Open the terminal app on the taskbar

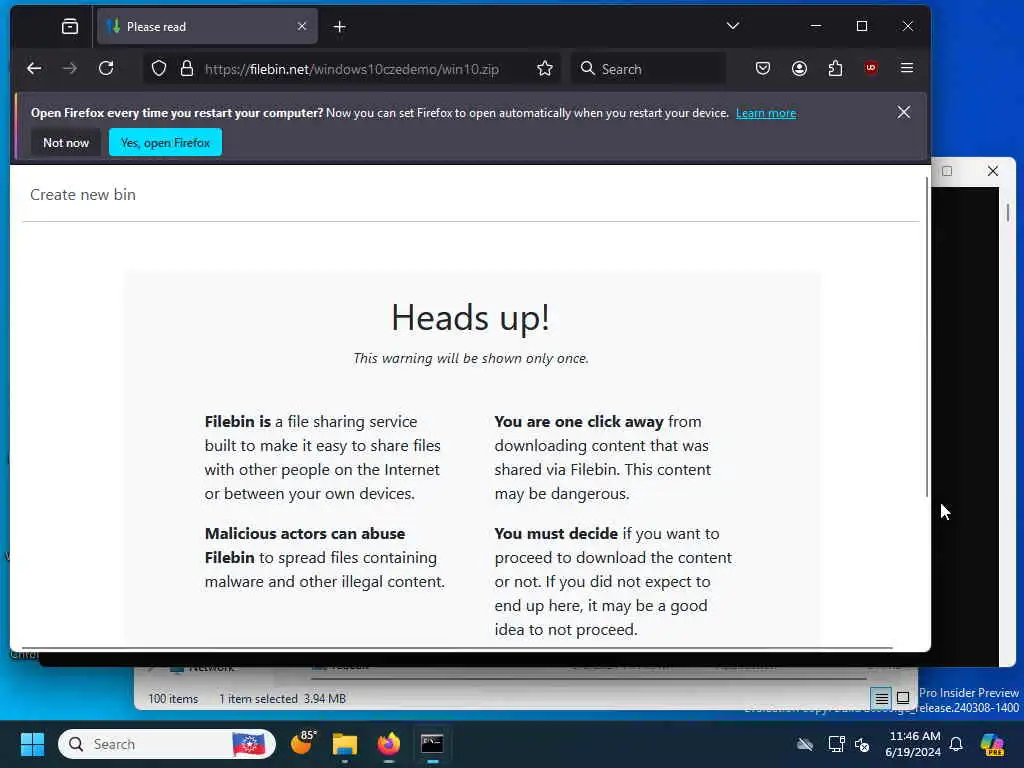pyautogui.click(x=432, y=744)
